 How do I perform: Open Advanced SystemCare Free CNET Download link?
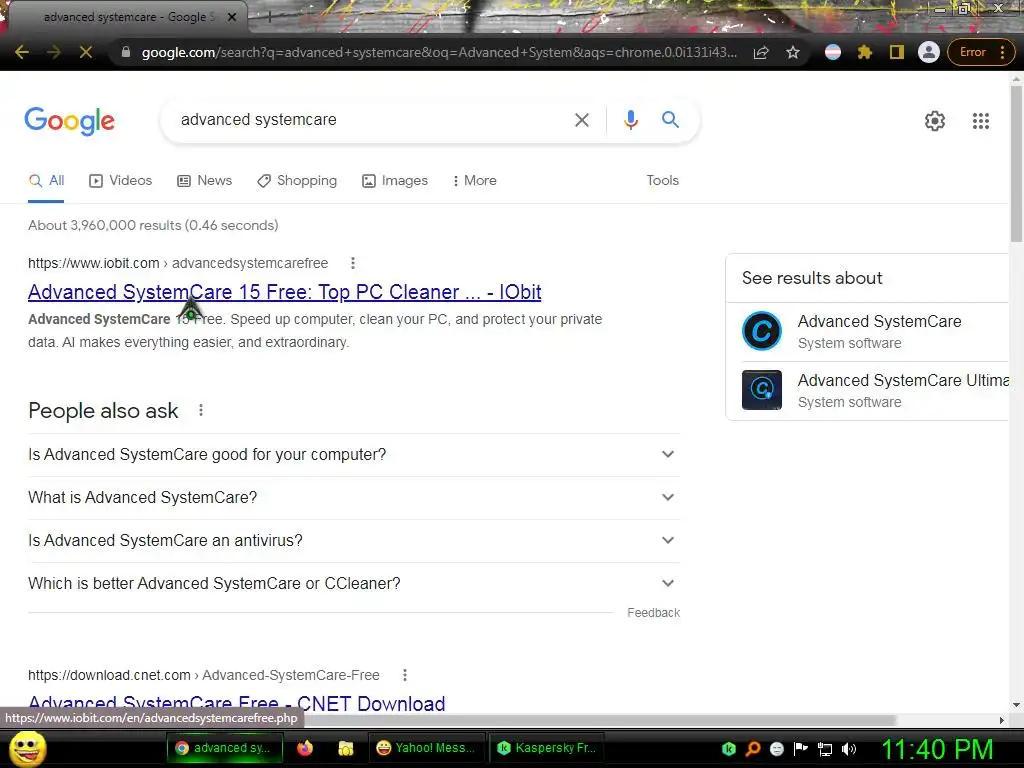pos(236,704)
